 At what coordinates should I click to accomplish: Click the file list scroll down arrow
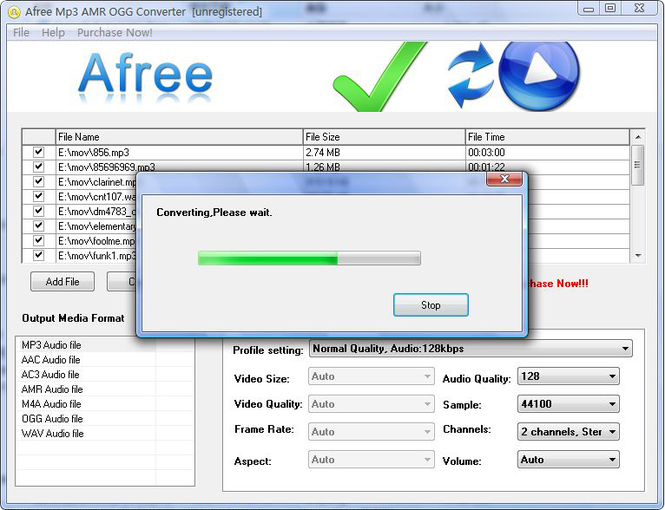pyautogui.click(x=638, y=255)
